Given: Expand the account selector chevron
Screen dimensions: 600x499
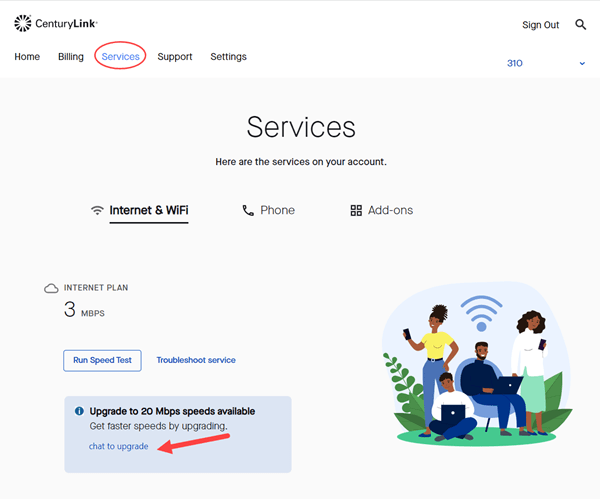Looking at the screenshot, I should point(581,64).
